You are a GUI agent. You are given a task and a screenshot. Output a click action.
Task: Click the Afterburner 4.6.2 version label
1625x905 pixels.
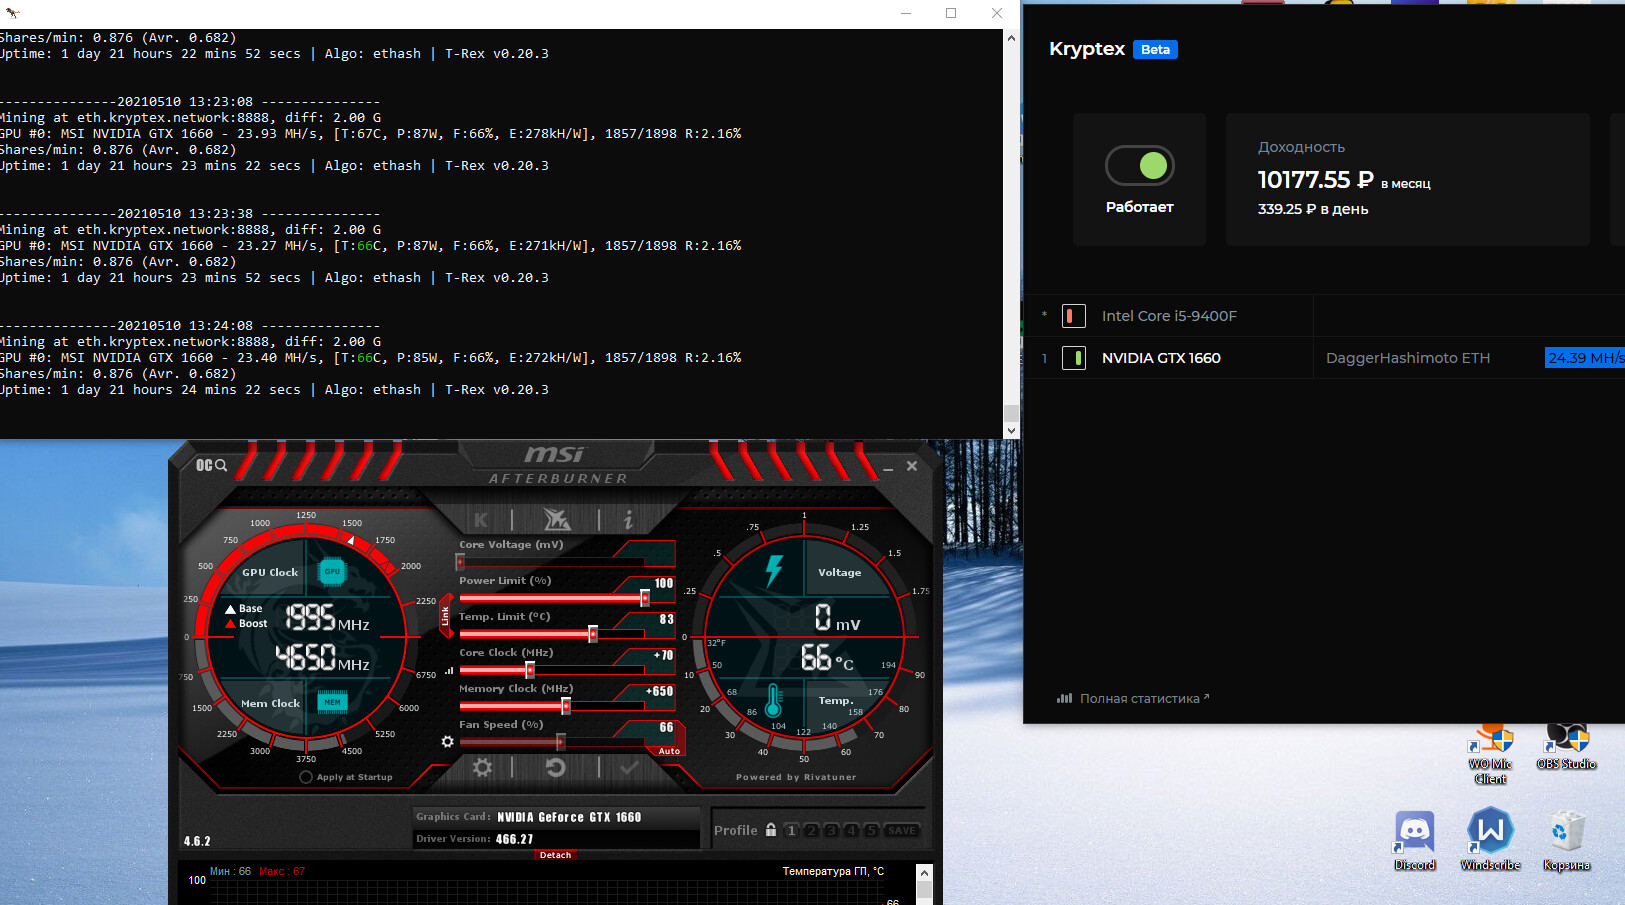point(197,841)
